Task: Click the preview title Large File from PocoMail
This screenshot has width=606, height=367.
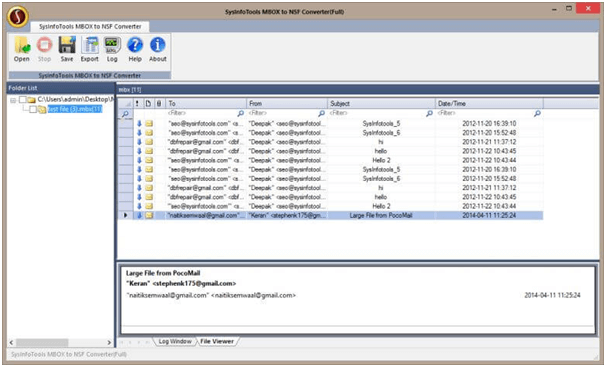Action: [163, 273]
